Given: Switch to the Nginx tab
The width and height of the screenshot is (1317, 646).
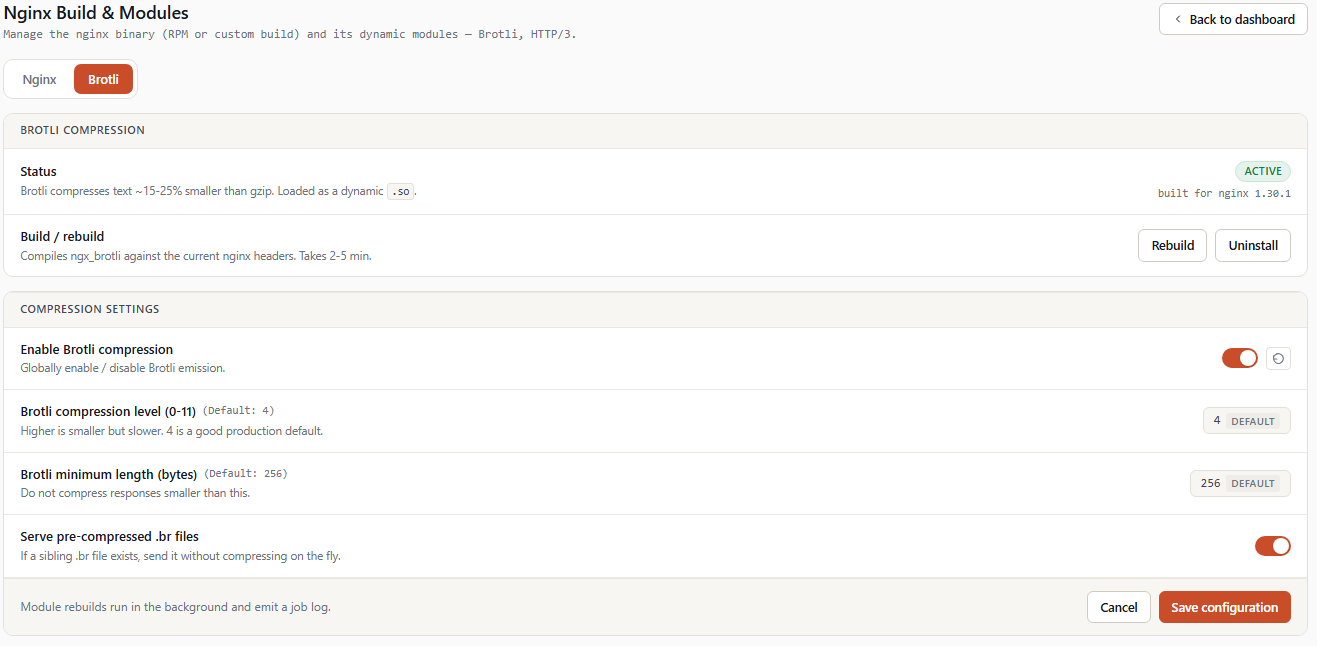Looking at the screenshot, I should click(40, 79).
